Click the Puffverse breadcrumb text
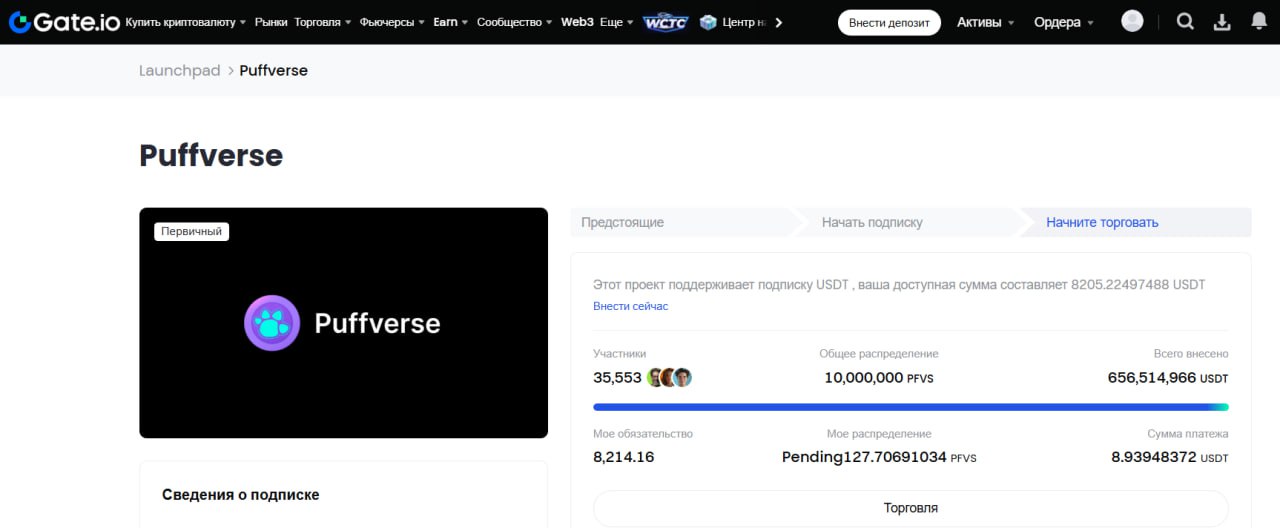 (x=274, y=70)
